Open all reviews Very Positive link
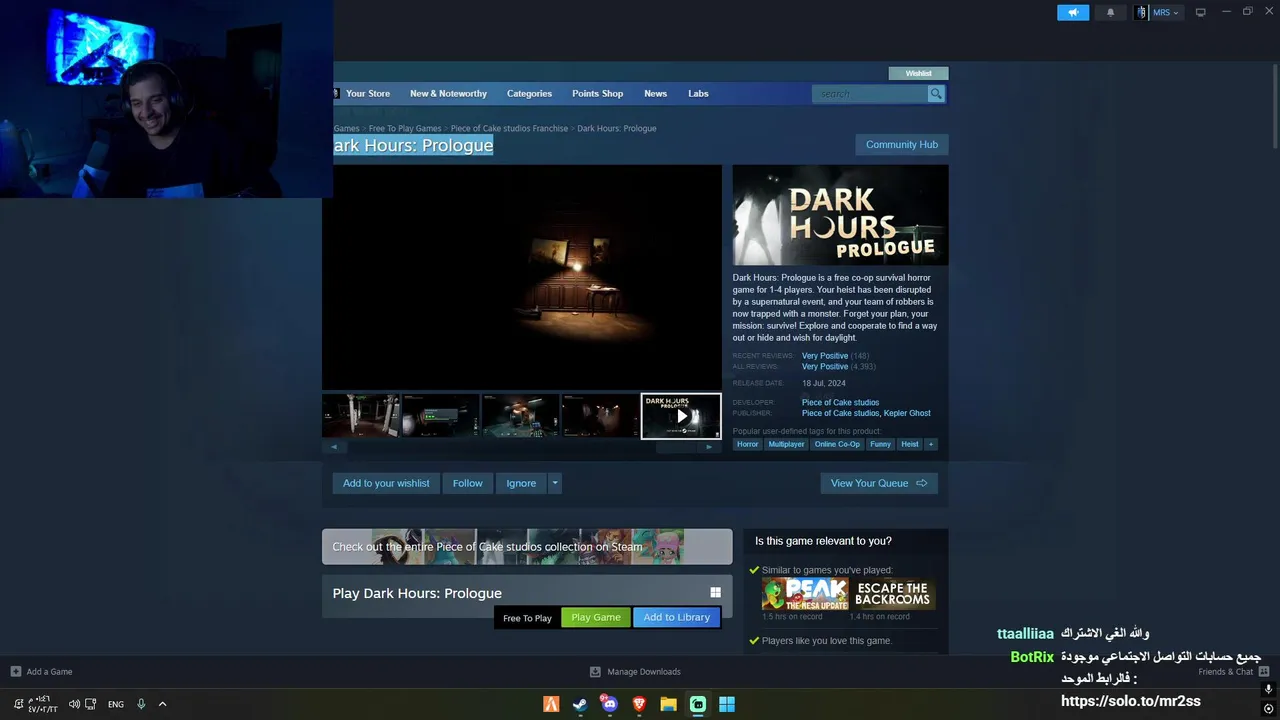 tap(825, 367)
